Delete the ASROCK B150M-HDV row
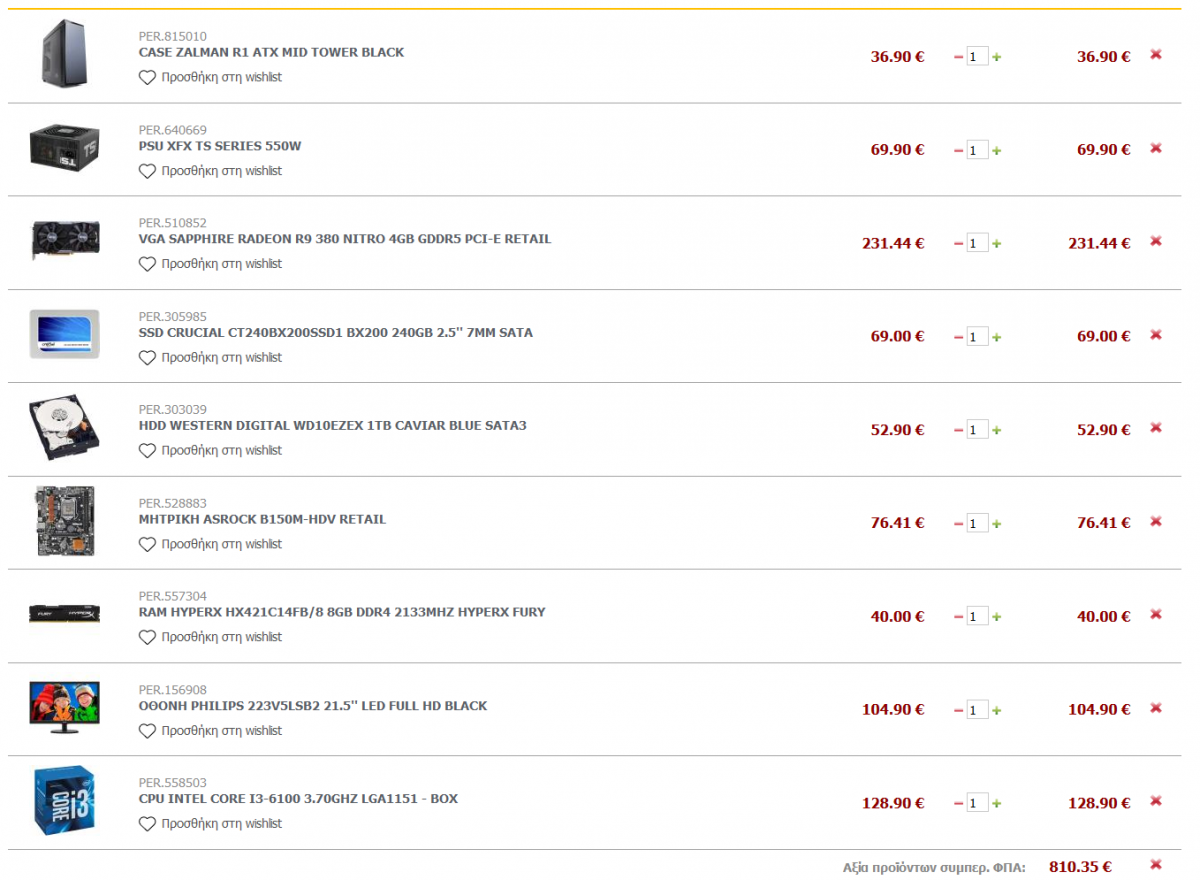This screenshot has height=880, width=1200. (x=1156, y=522)
